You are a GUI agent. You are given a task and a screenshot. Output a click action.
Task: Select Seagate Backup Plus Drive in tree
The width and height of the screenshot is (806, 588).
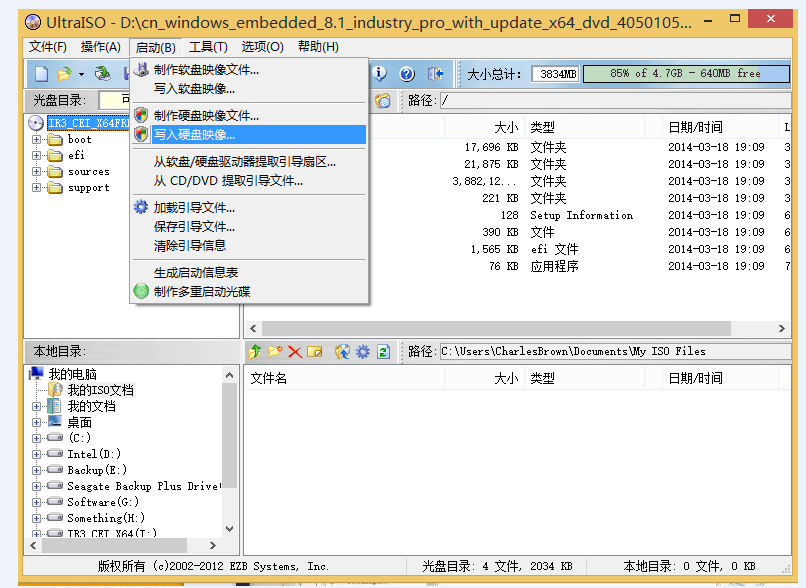pos(144,486)
